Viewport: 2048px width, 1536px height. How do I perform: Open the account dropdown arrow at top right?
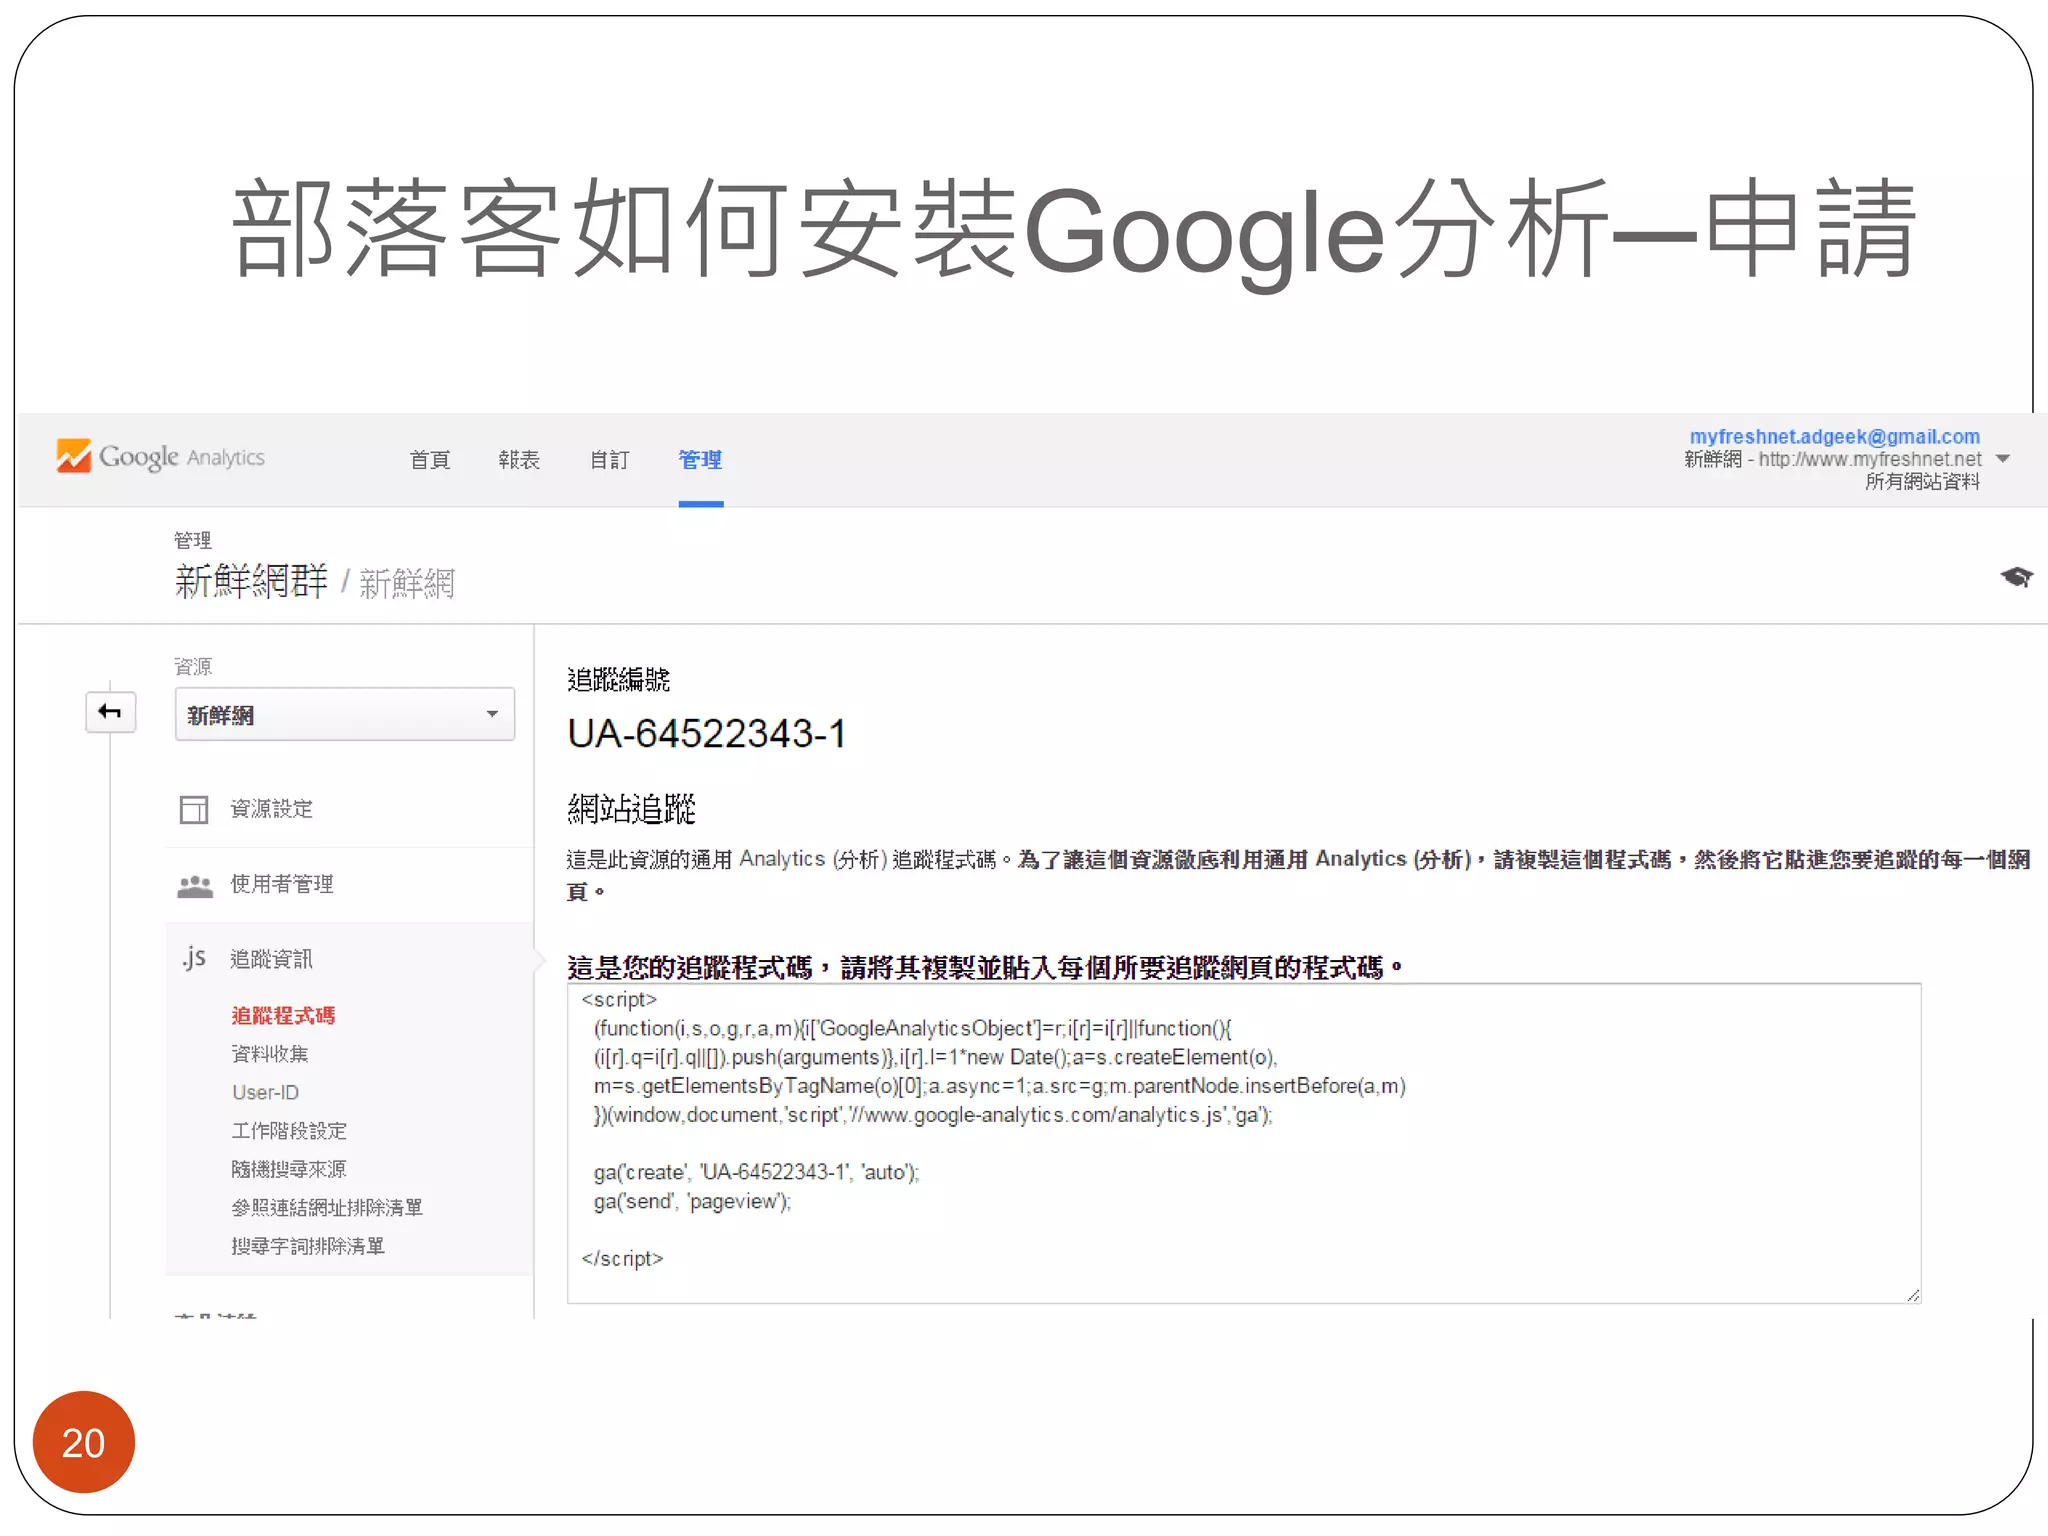[2003, 459]
